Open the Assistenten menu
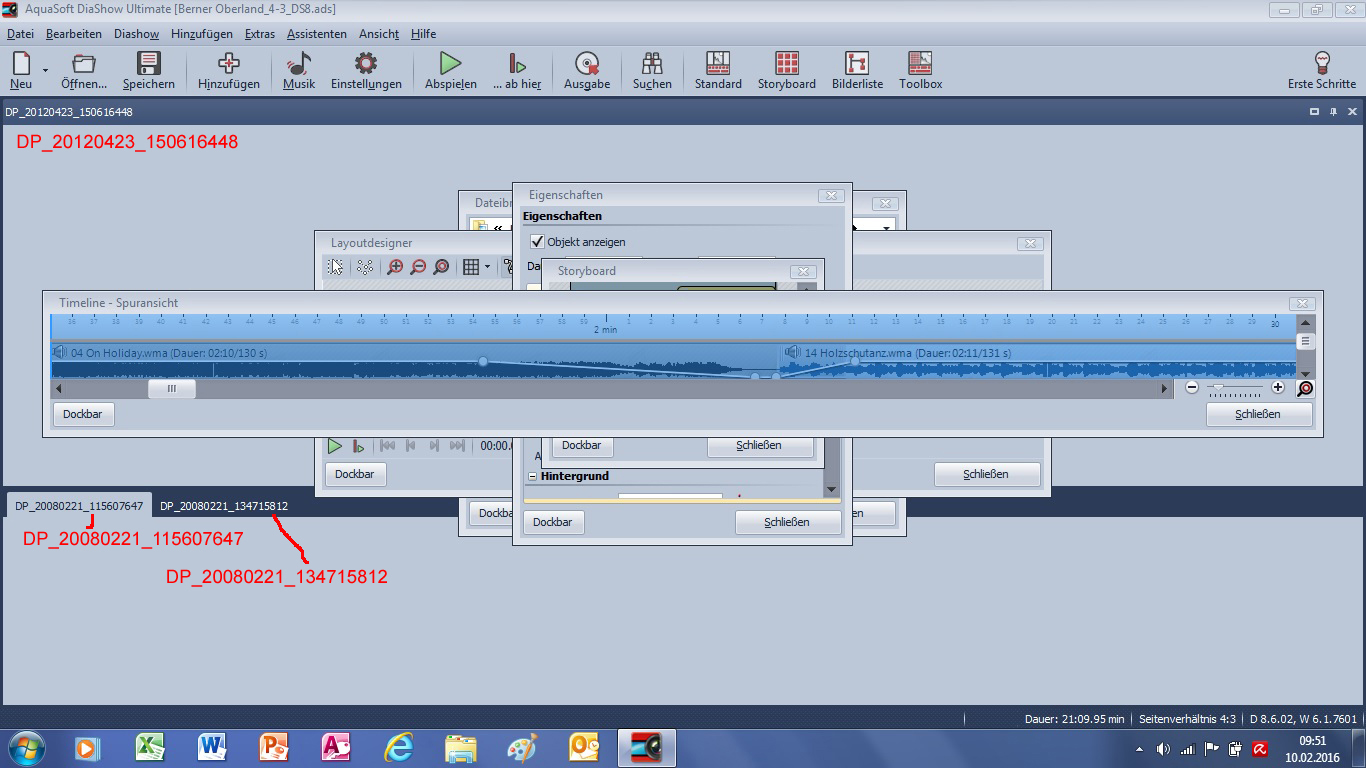Viewport: 1366px width, 768px height. [316, 34]
